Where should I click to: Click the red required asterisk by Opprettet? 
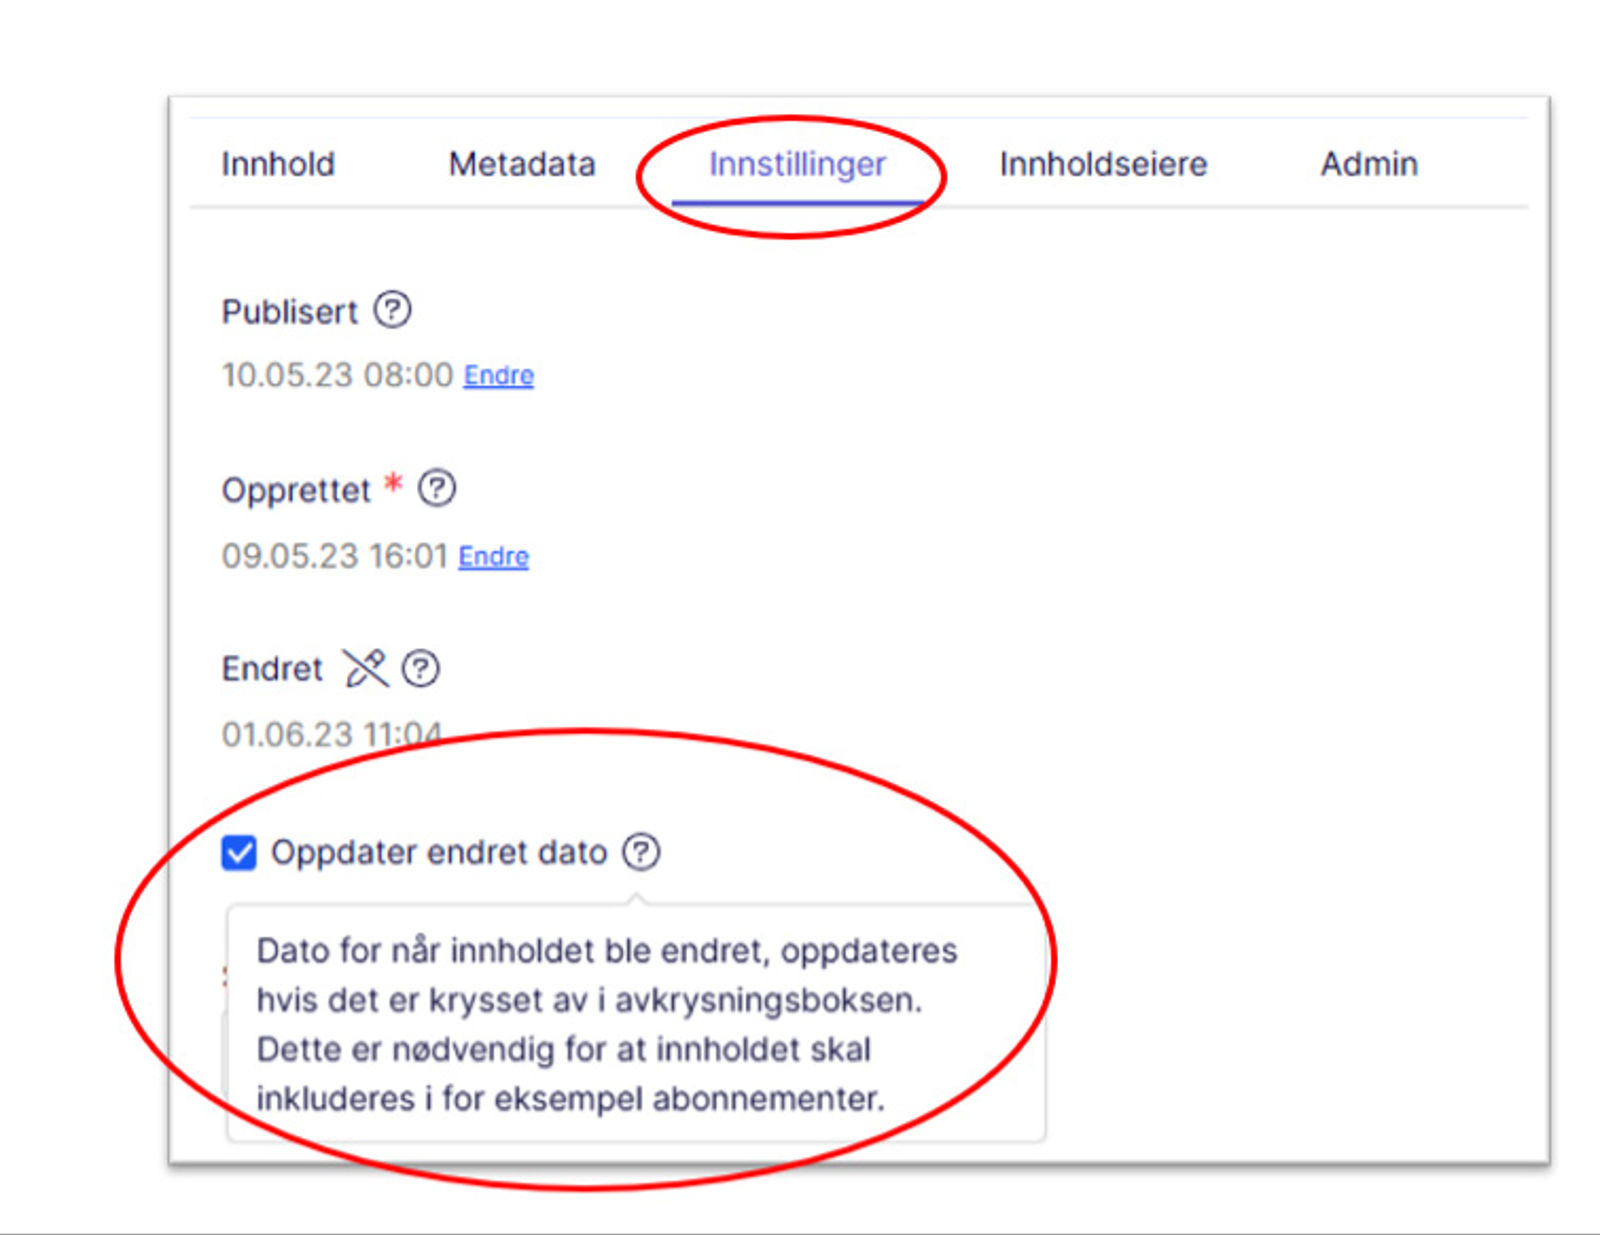point(394,484)
